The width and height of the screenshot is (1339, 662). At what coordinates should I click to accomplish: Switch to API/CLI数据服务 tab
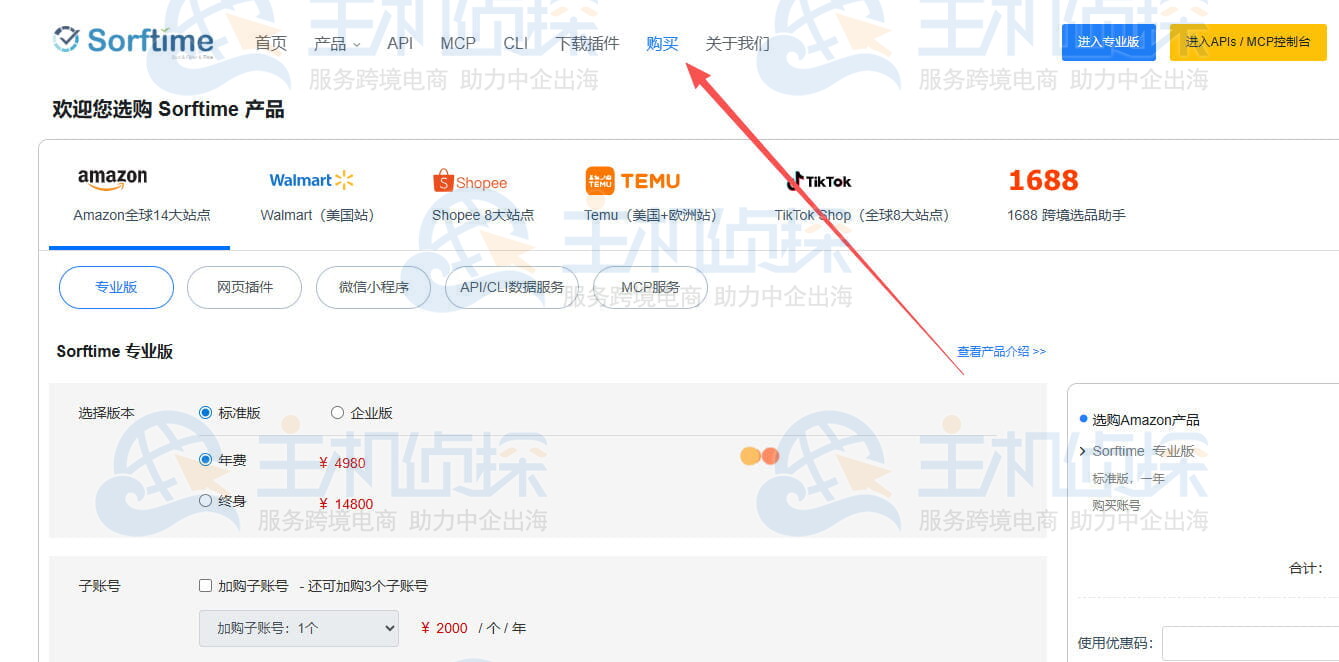click(512, 287)
